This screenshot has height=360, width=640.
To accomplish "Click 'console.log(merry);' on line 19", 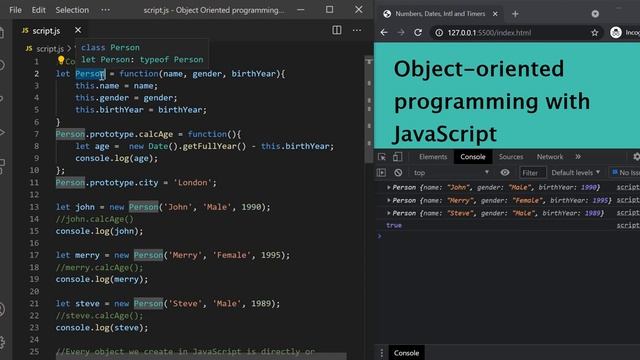I will pos(102,280).
